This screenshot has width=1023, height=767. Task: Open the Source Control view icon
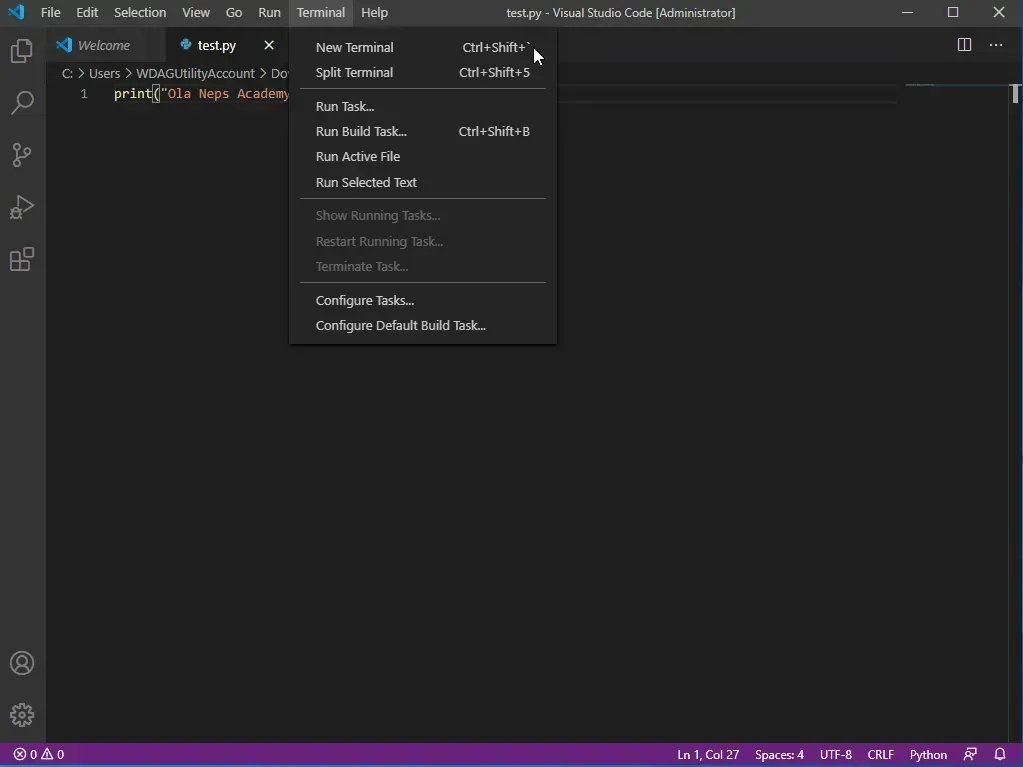[x=22, y=155]
